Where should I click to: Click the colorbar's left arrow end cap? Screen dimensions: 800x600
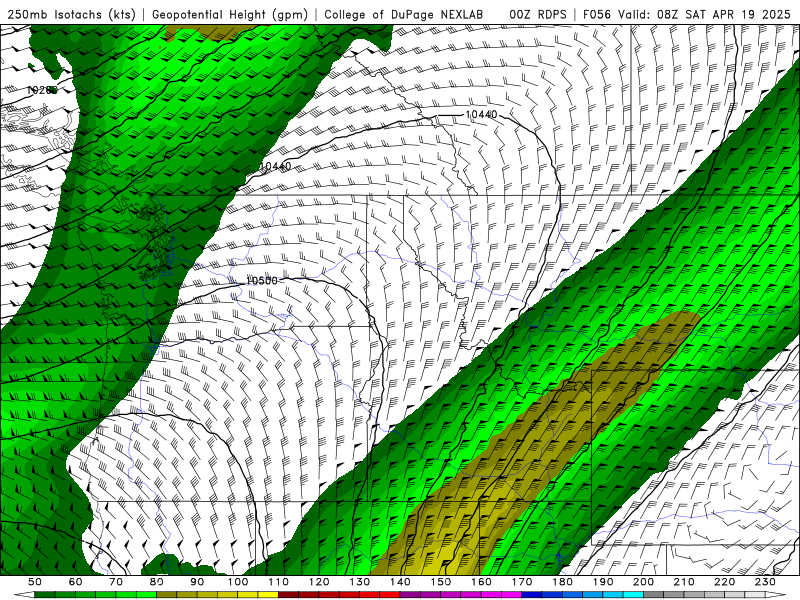click(24, 595)
